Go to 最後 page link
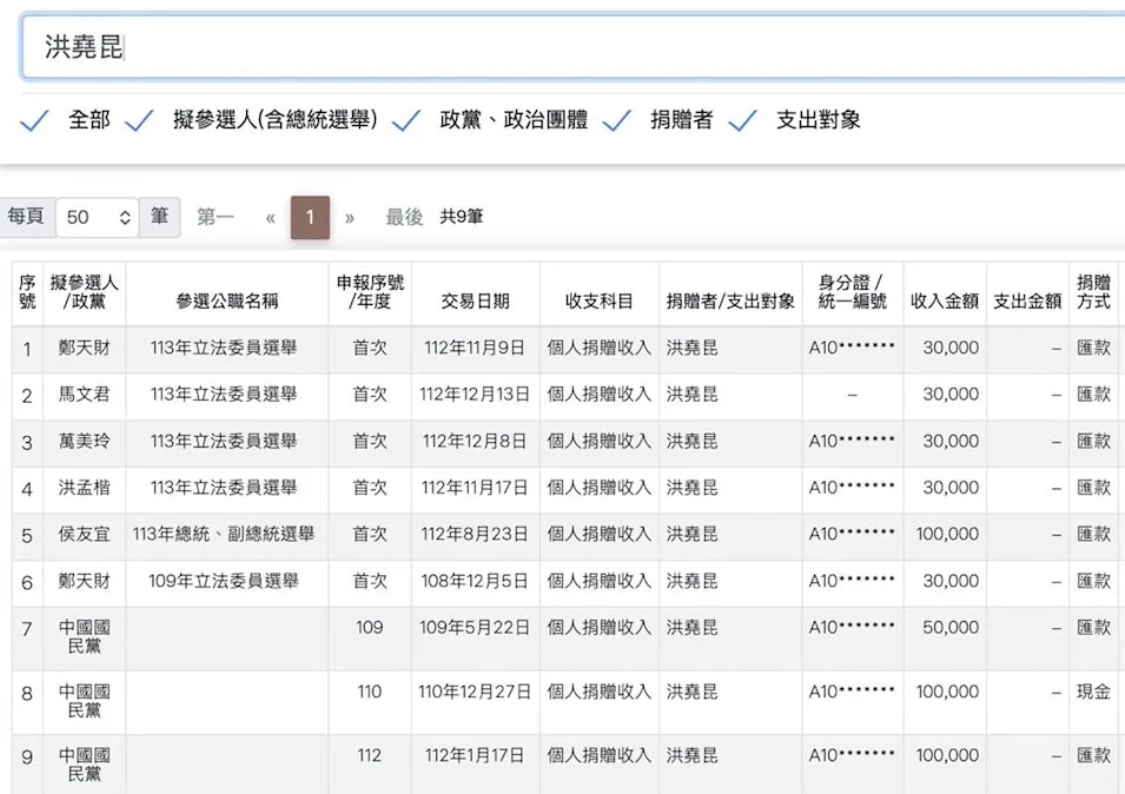This screenshot has height=794, width=1125. coord(404,217)
